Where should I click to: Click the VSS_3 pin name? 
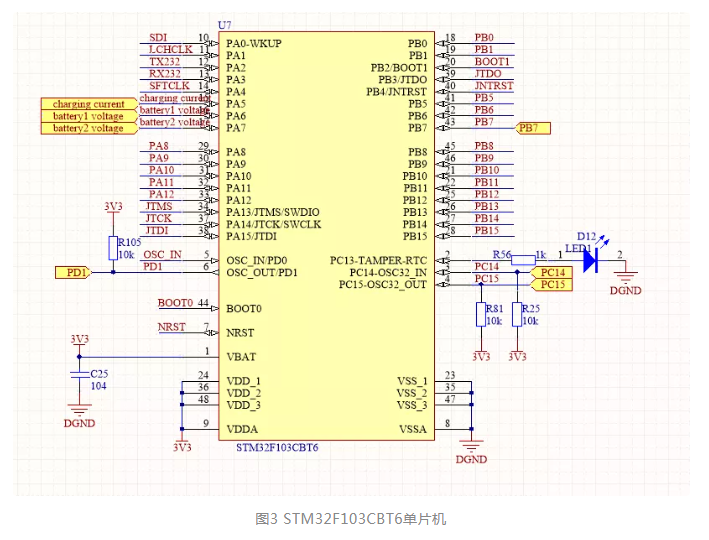point(411,405)
